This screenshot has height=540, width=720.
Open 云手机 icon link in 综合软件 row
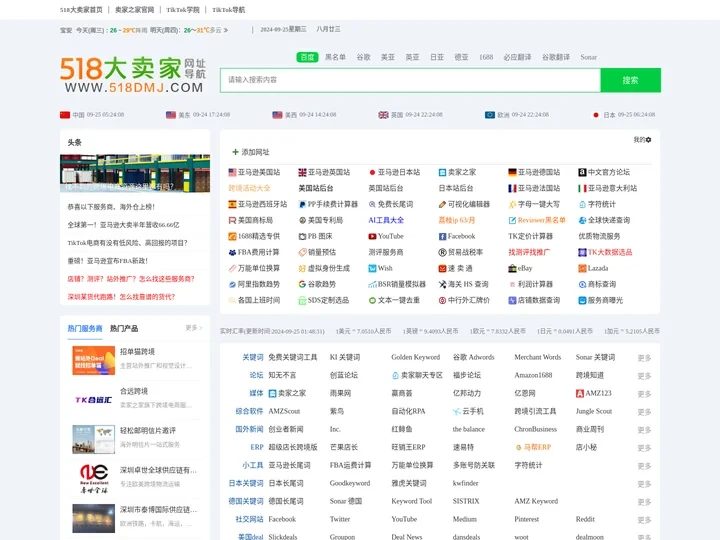[x=468, y=411]
